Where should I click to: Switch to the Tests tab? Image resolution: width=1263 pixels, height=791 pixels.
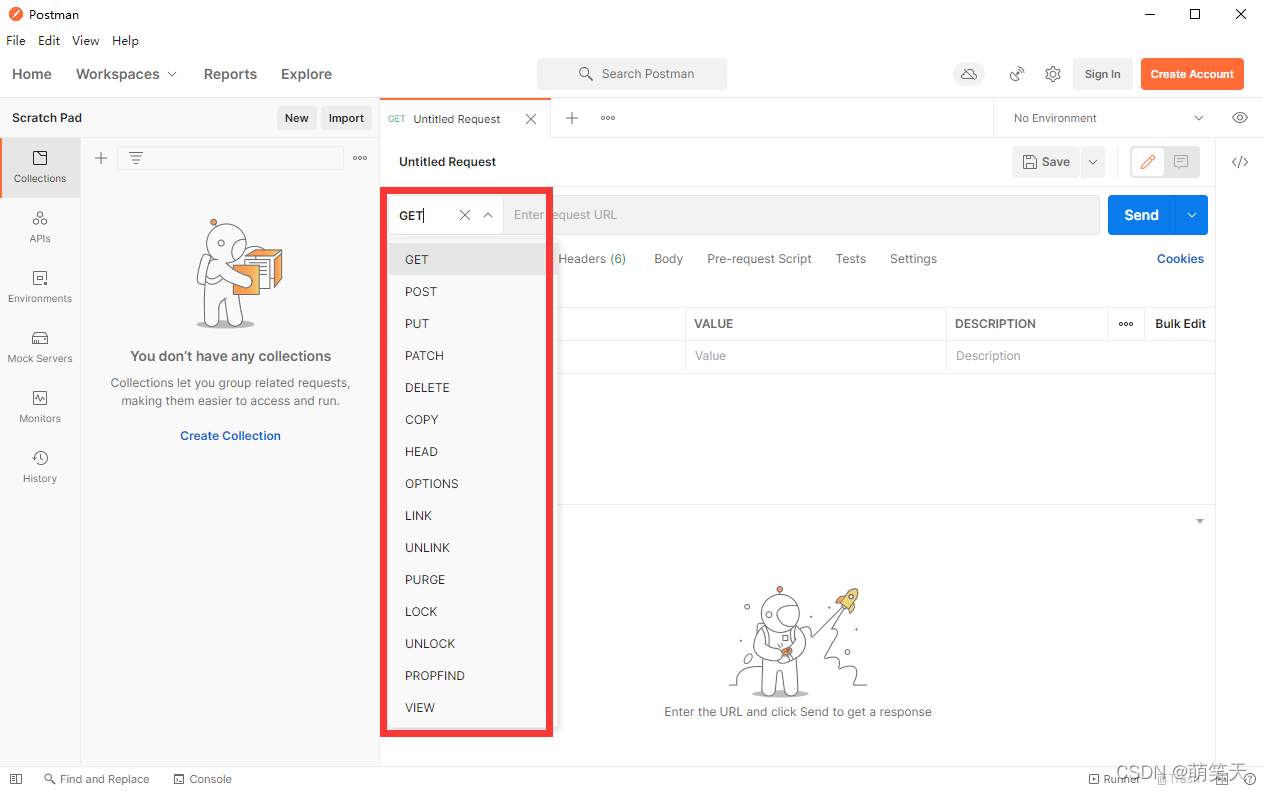851,259
